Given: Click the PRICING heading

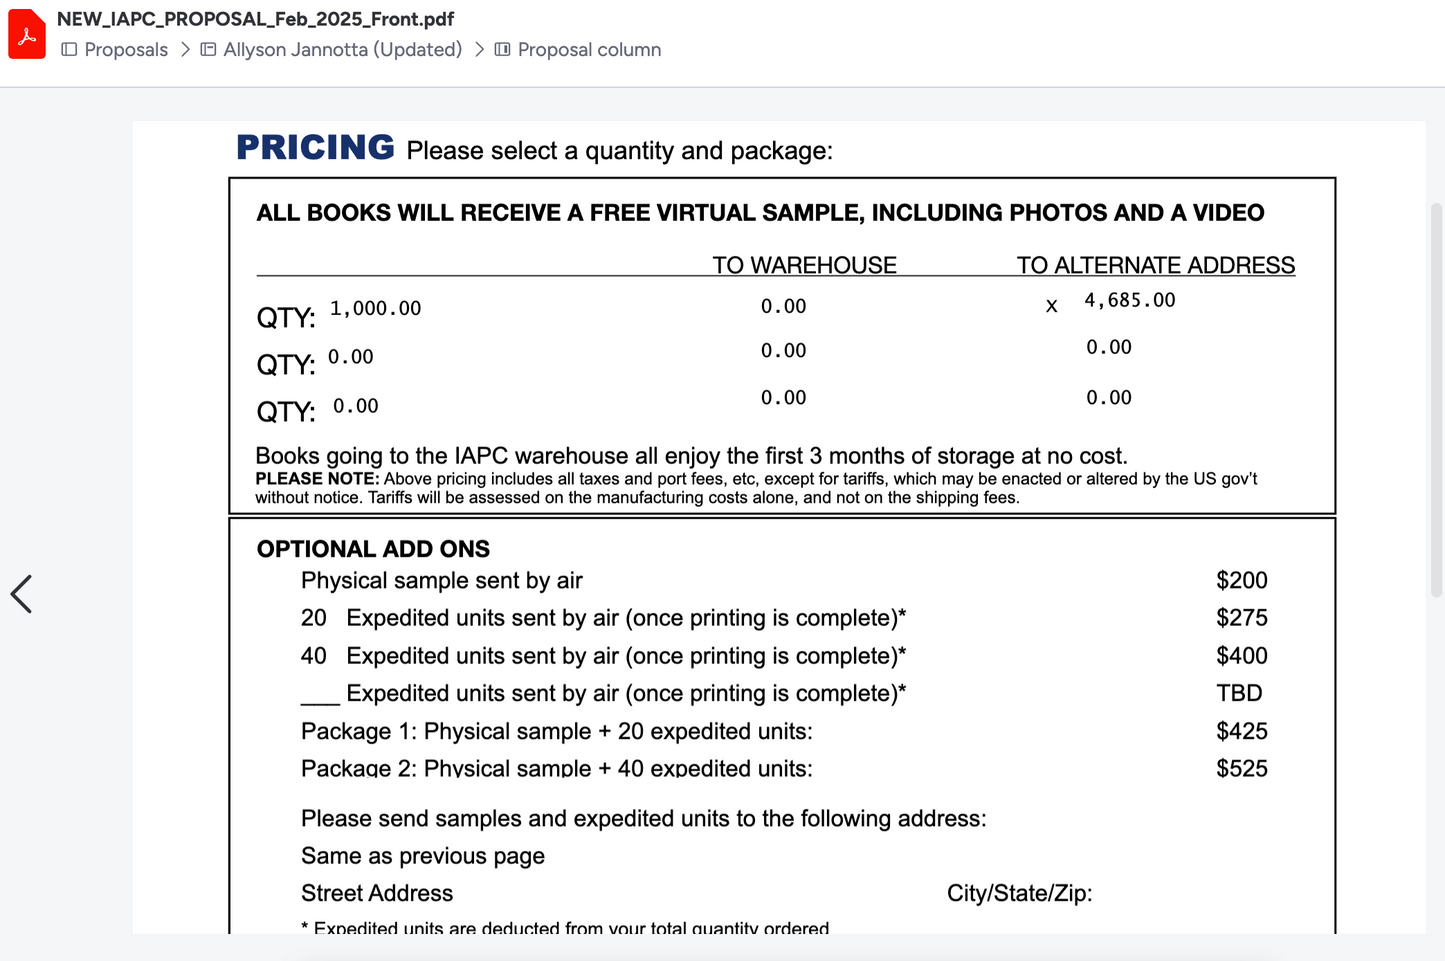Looking at the screenshot, I should click(315, 147).
